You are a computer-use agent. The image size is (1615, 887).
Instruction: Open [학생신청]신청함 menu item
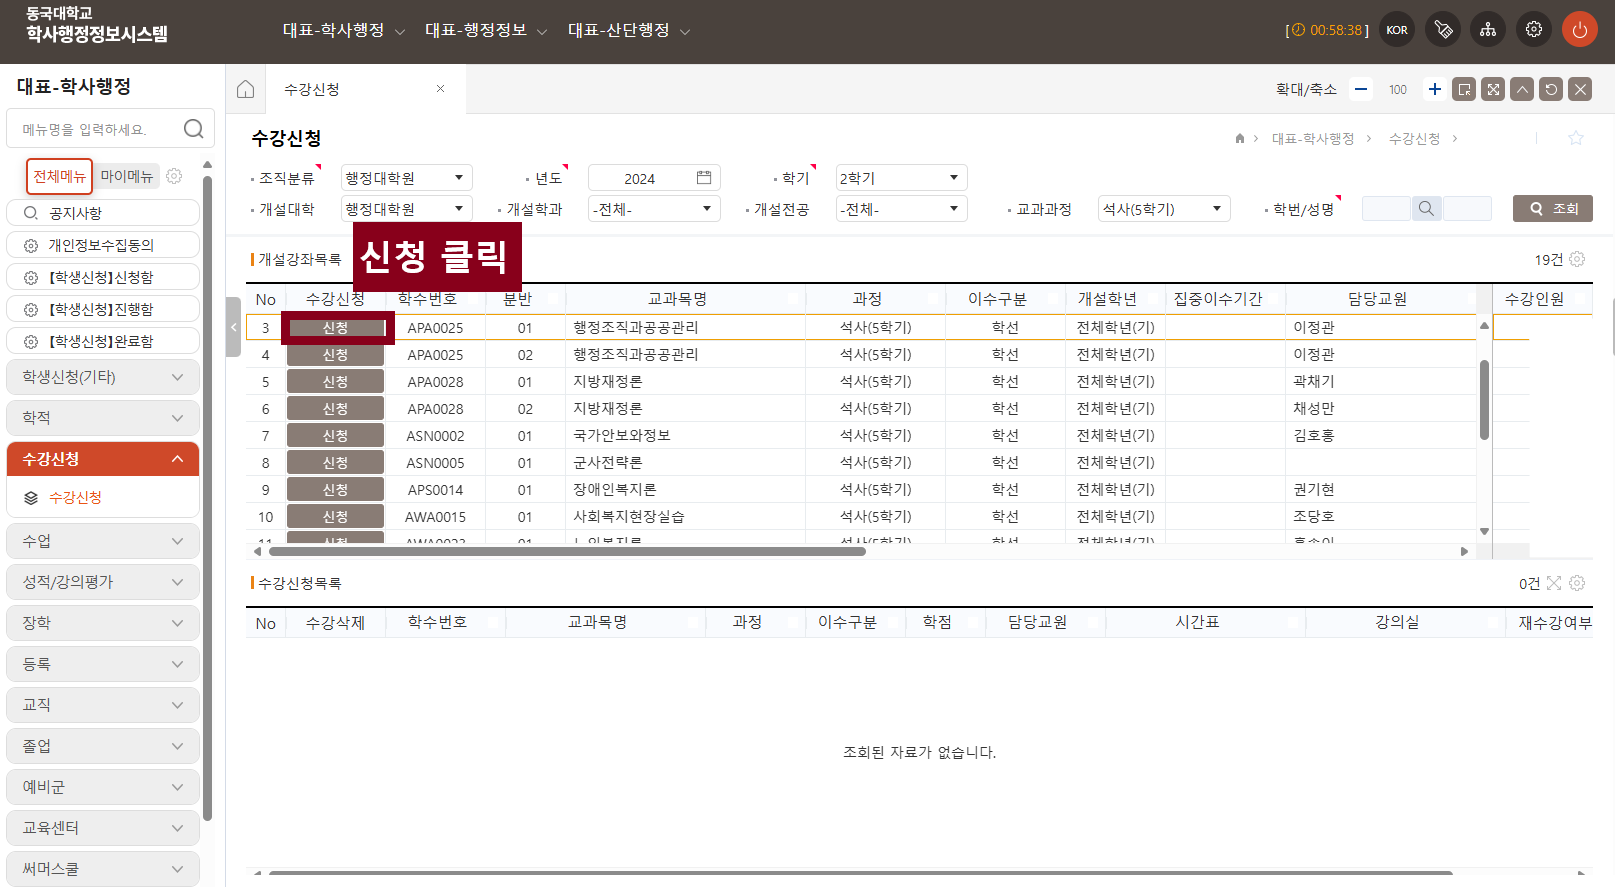[103, 277]
